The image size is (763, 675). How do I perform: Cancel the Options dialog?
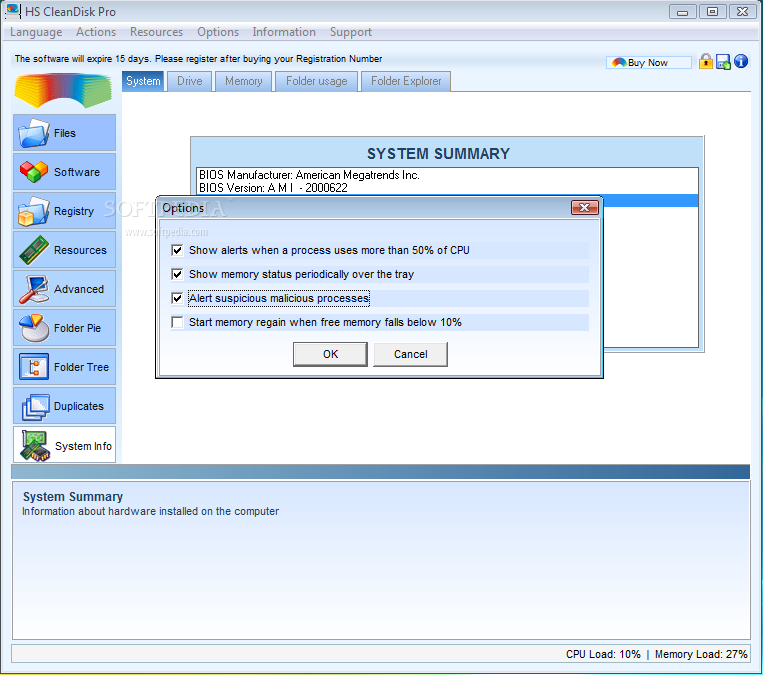pyautogui.click(x=410, y=354)
